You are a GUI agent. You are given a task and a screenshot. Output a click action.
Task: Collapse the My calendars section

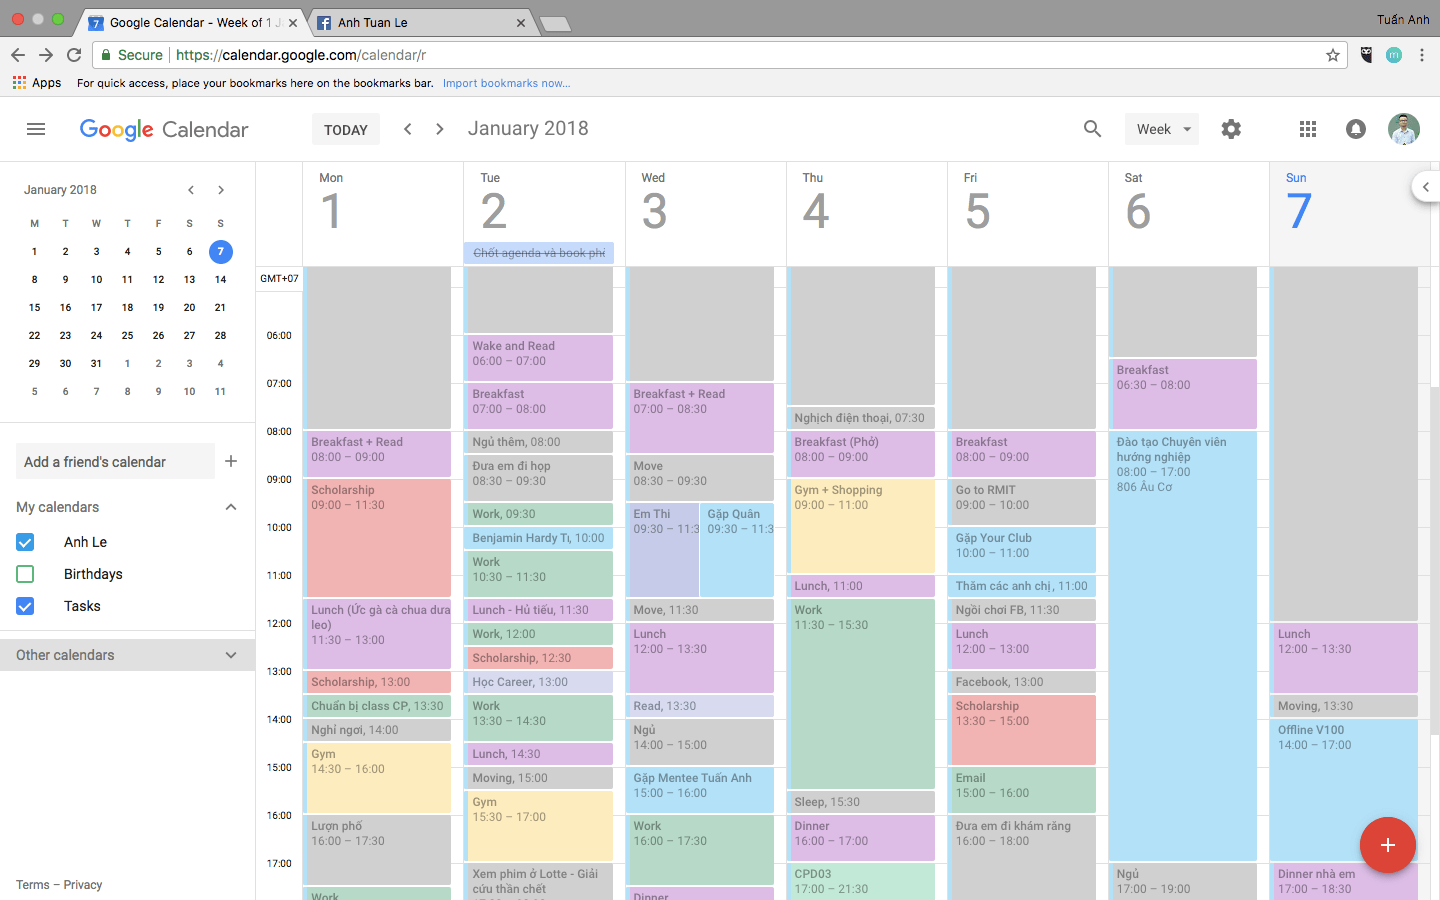pyautogui.click(x=231, y=507)
